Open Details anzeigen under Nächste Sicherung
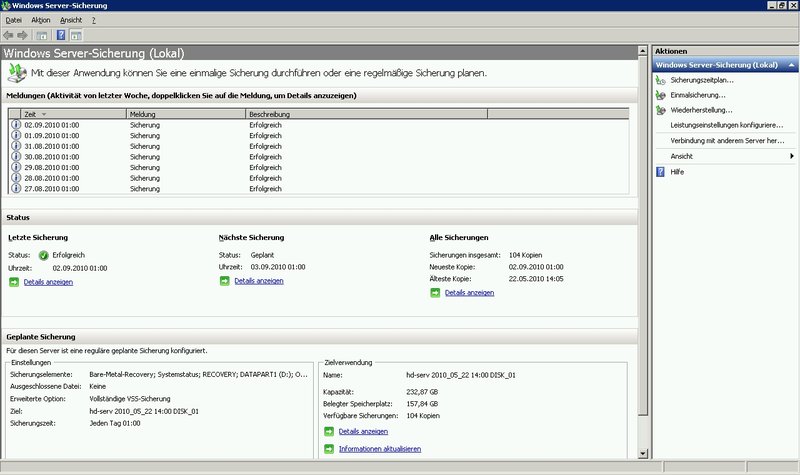Image resolution: width=800 pixels, height=475 pixels. (259, 281)
